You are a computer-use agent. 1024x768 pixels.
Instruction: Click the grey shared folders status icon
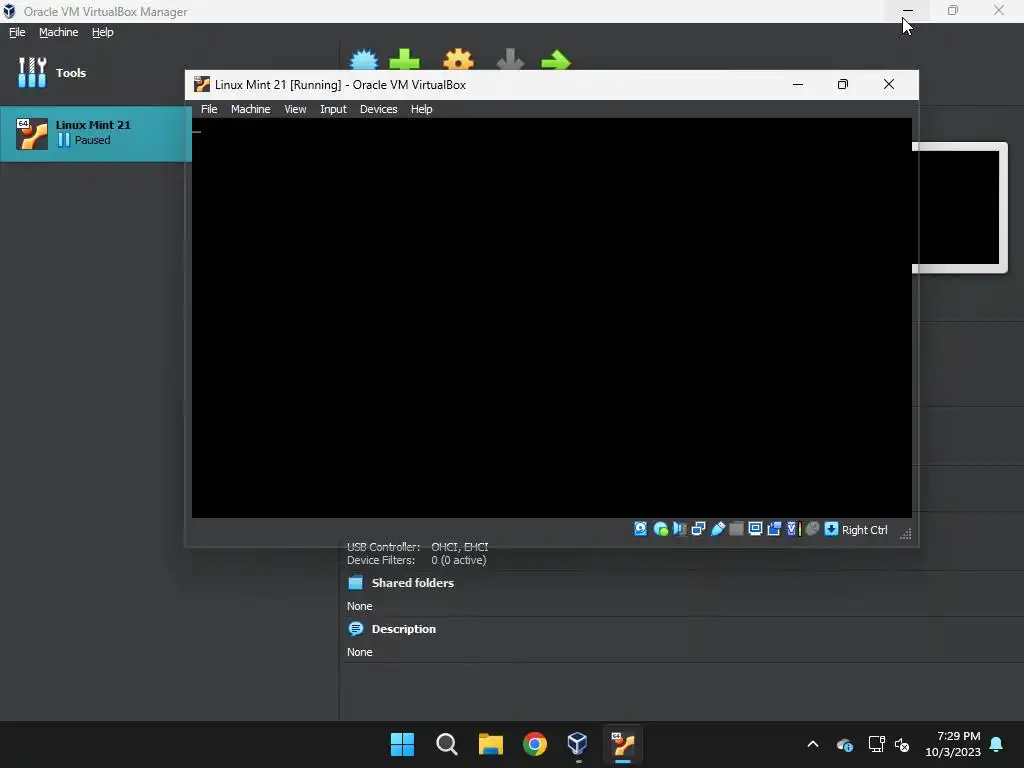click(736, 529)
